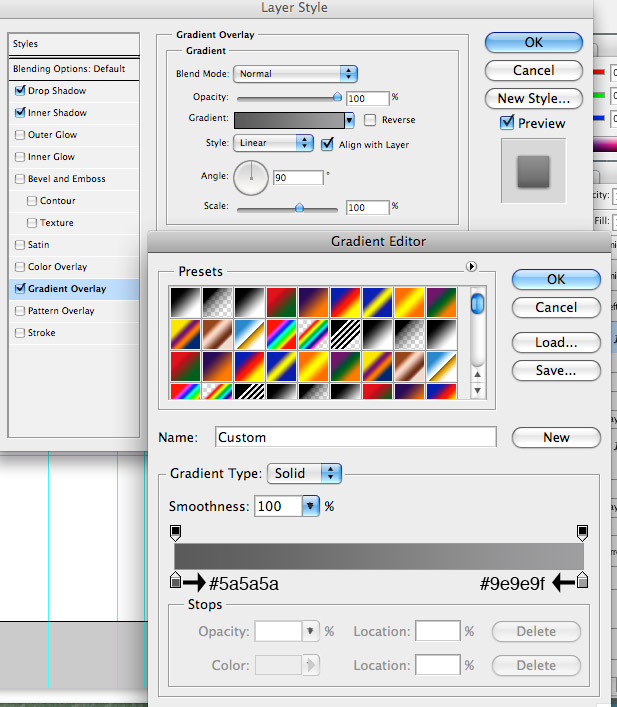Click the New gradient button
Image resolution: width=617 pixels, height=707 pixels.
point(556,437)
